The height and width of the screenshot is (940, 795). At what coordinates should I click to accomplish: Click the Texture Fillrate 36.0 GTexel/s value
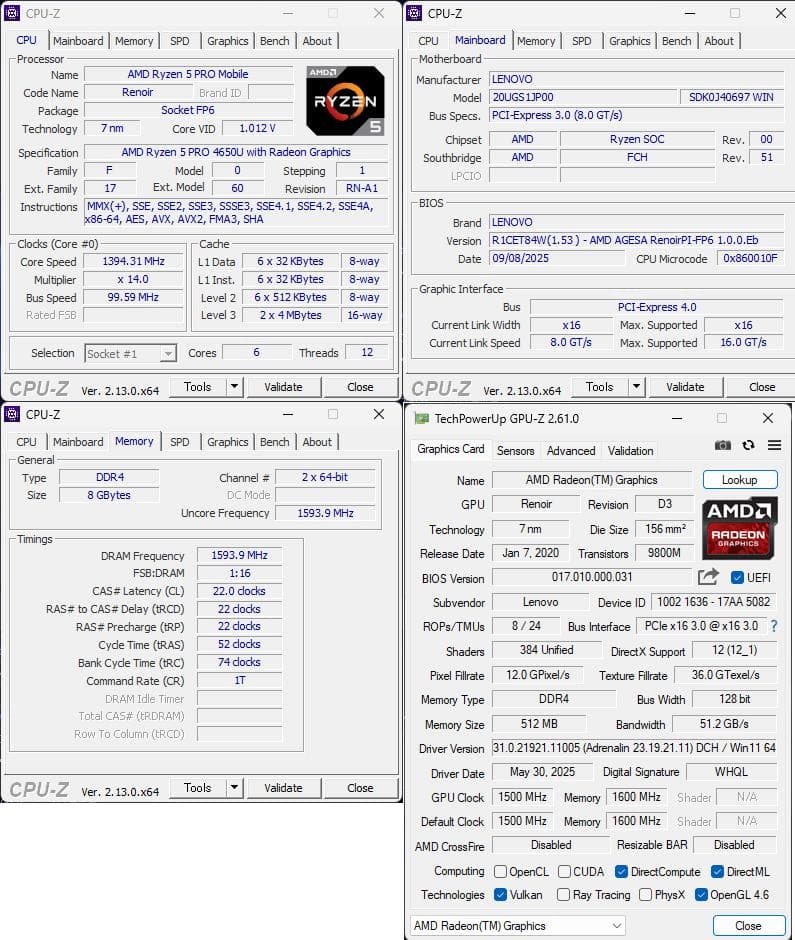point(725,675)
